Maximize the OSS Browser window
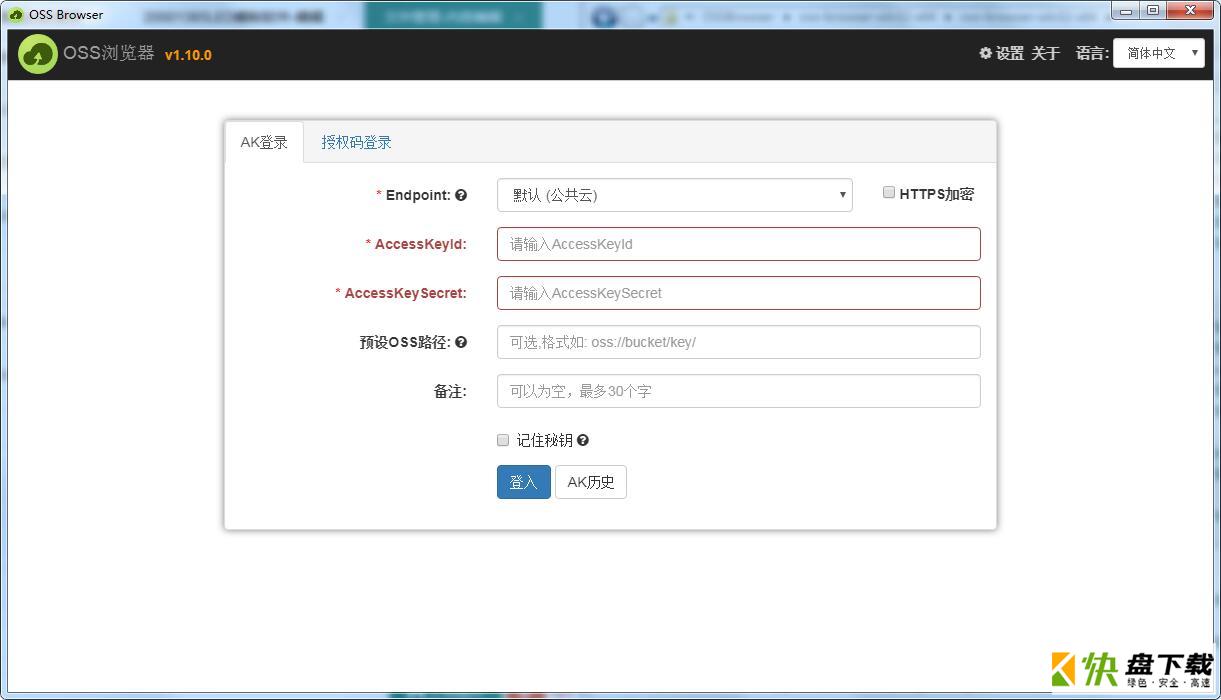The width and height of the screenshot is (1221, 700). point(1153,10)
